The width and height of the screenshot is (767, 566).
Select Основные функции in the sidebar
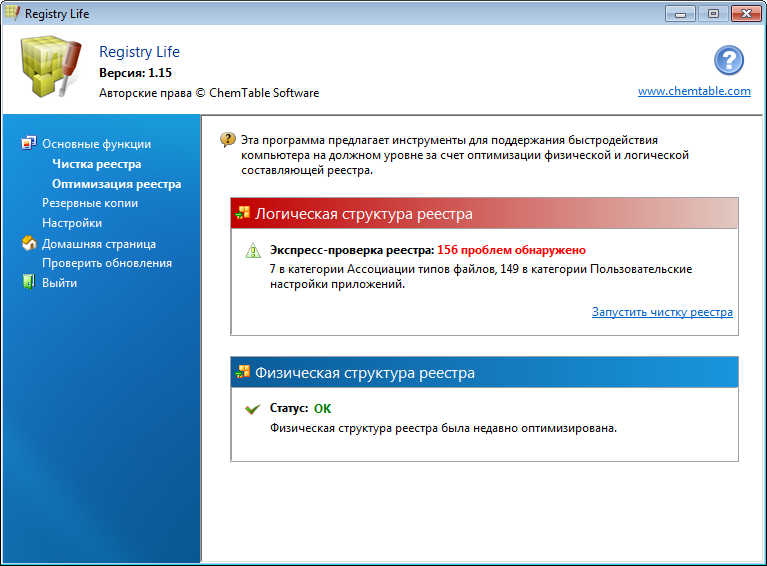click(96, 144)
